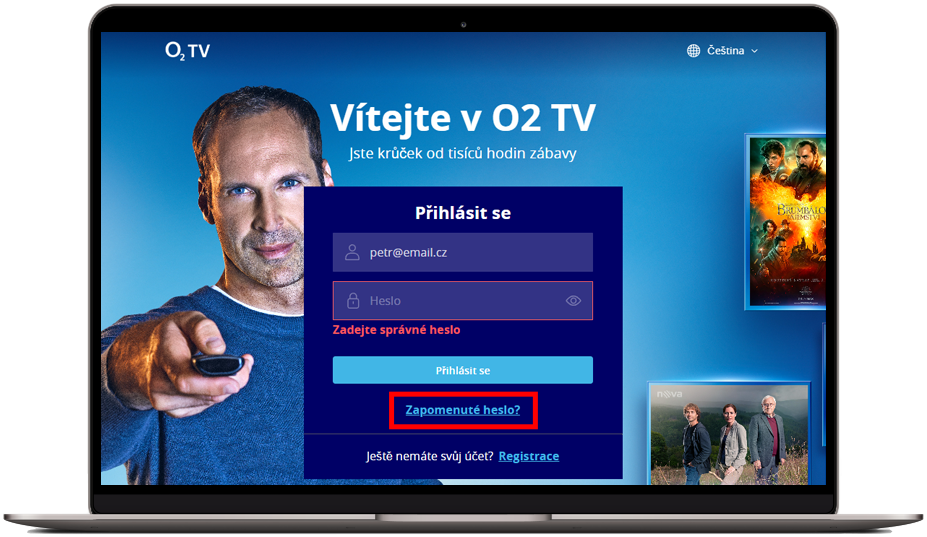Focus the petr@email.cz email field
The image size is (927, 537).
[x=462, y=253]
